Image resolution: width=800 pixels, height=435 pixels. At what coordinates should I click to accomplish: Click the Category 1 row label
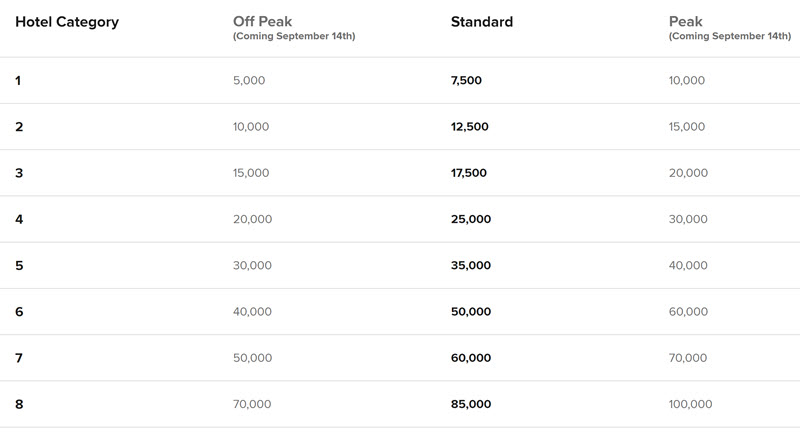pyautogui.click(x=18, y=81)
